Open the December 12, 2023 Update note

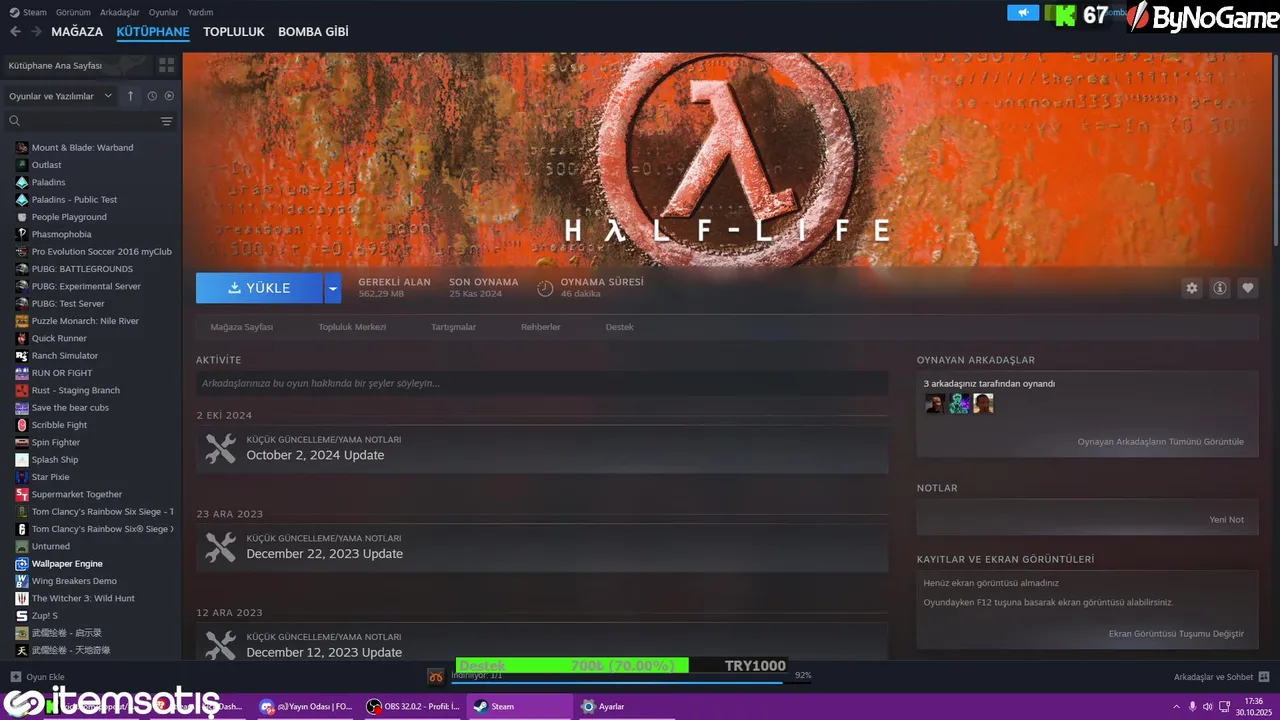pyautogui.click(x=542, y=643)
